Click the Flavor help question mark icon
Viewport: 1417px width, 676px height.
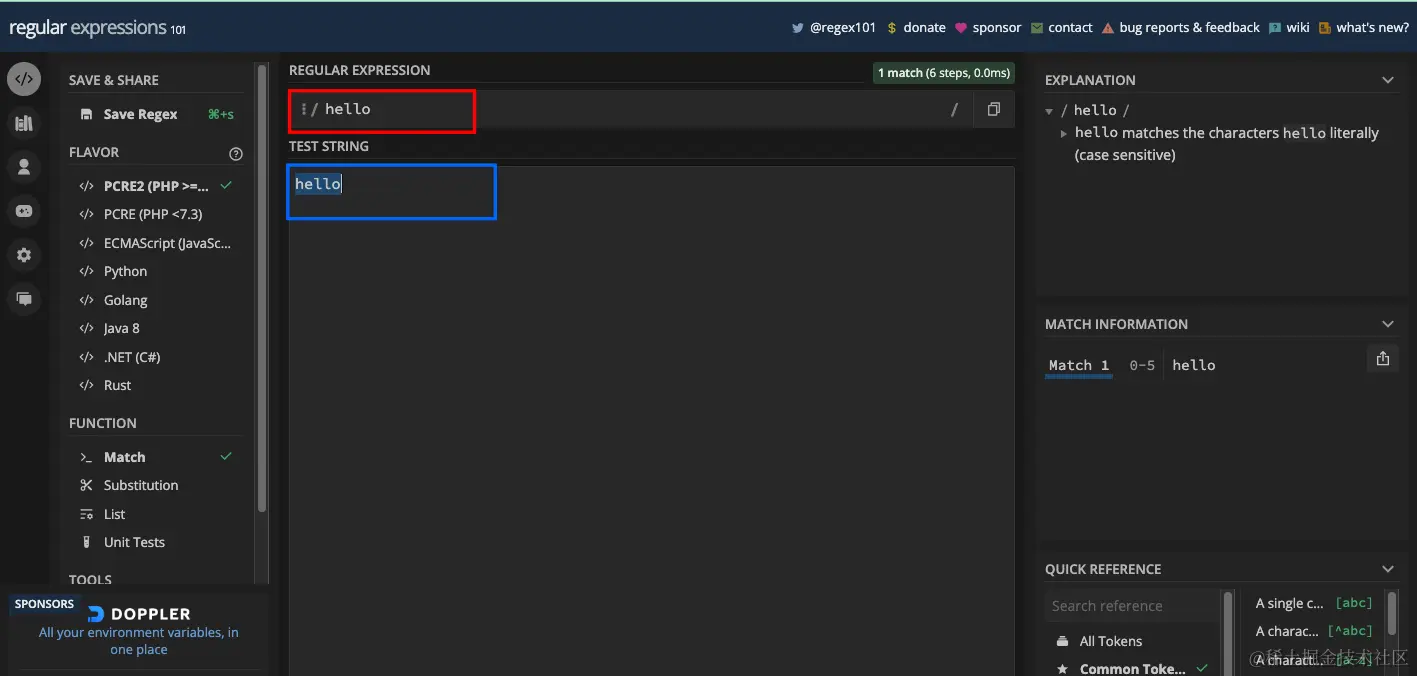[x=236, y=153]
